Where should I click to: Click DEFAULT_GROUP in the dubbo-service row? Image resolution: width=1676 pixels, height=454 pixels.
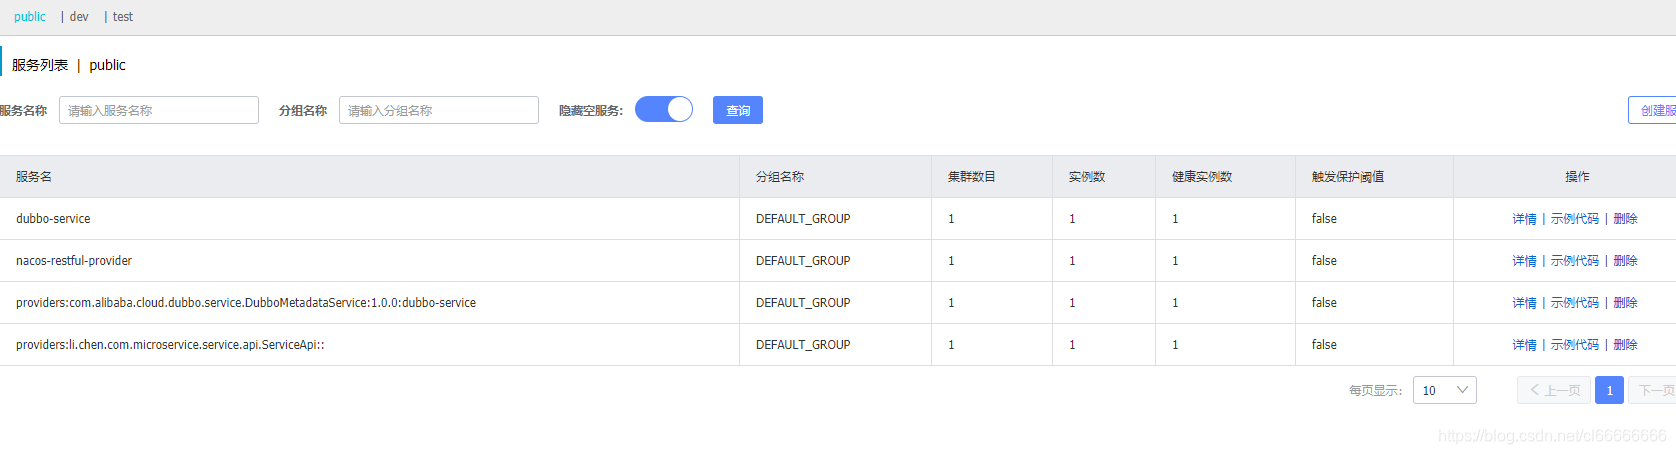pyautogui.click(x=803, y=219)
